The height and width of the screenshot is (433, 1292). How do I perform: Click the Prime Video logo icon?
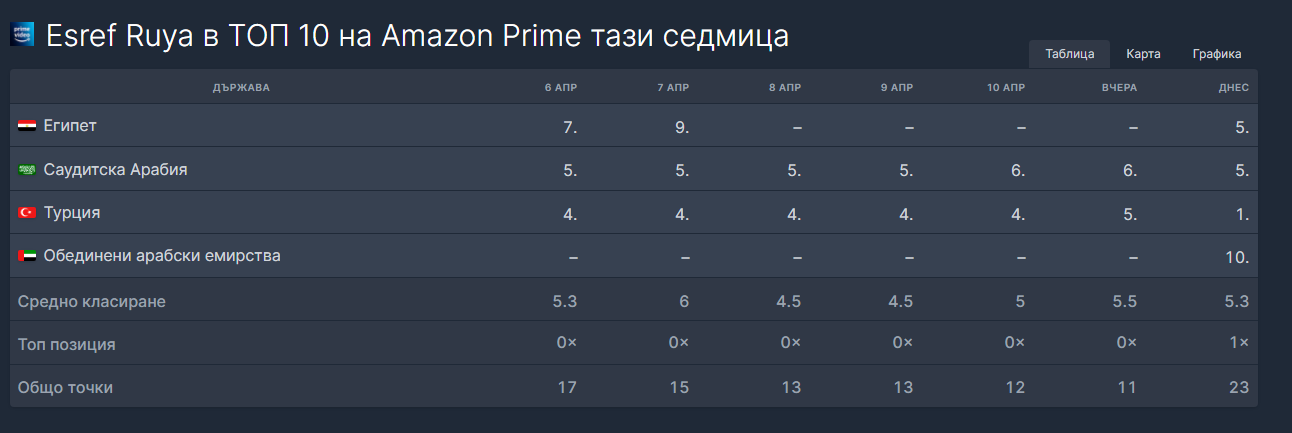tap(22, 34)
